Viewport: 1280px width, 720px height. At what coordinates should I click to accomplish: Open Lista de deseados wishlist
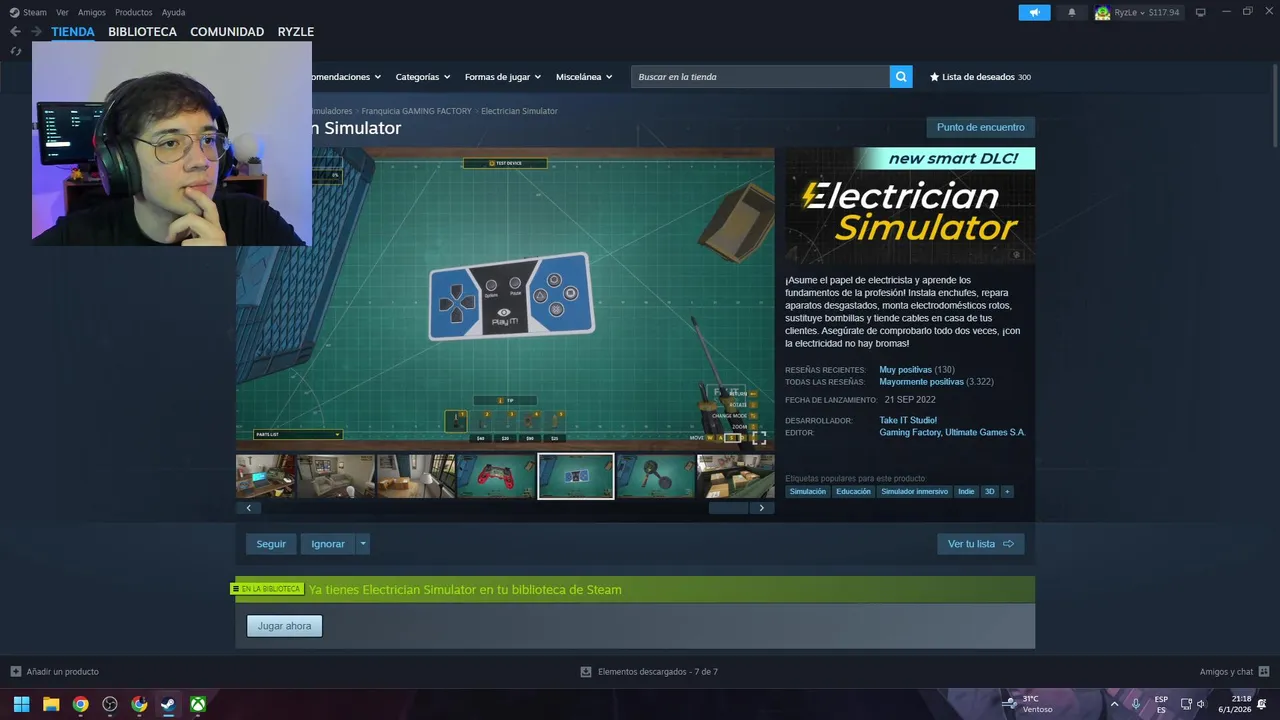coord(980,77)
